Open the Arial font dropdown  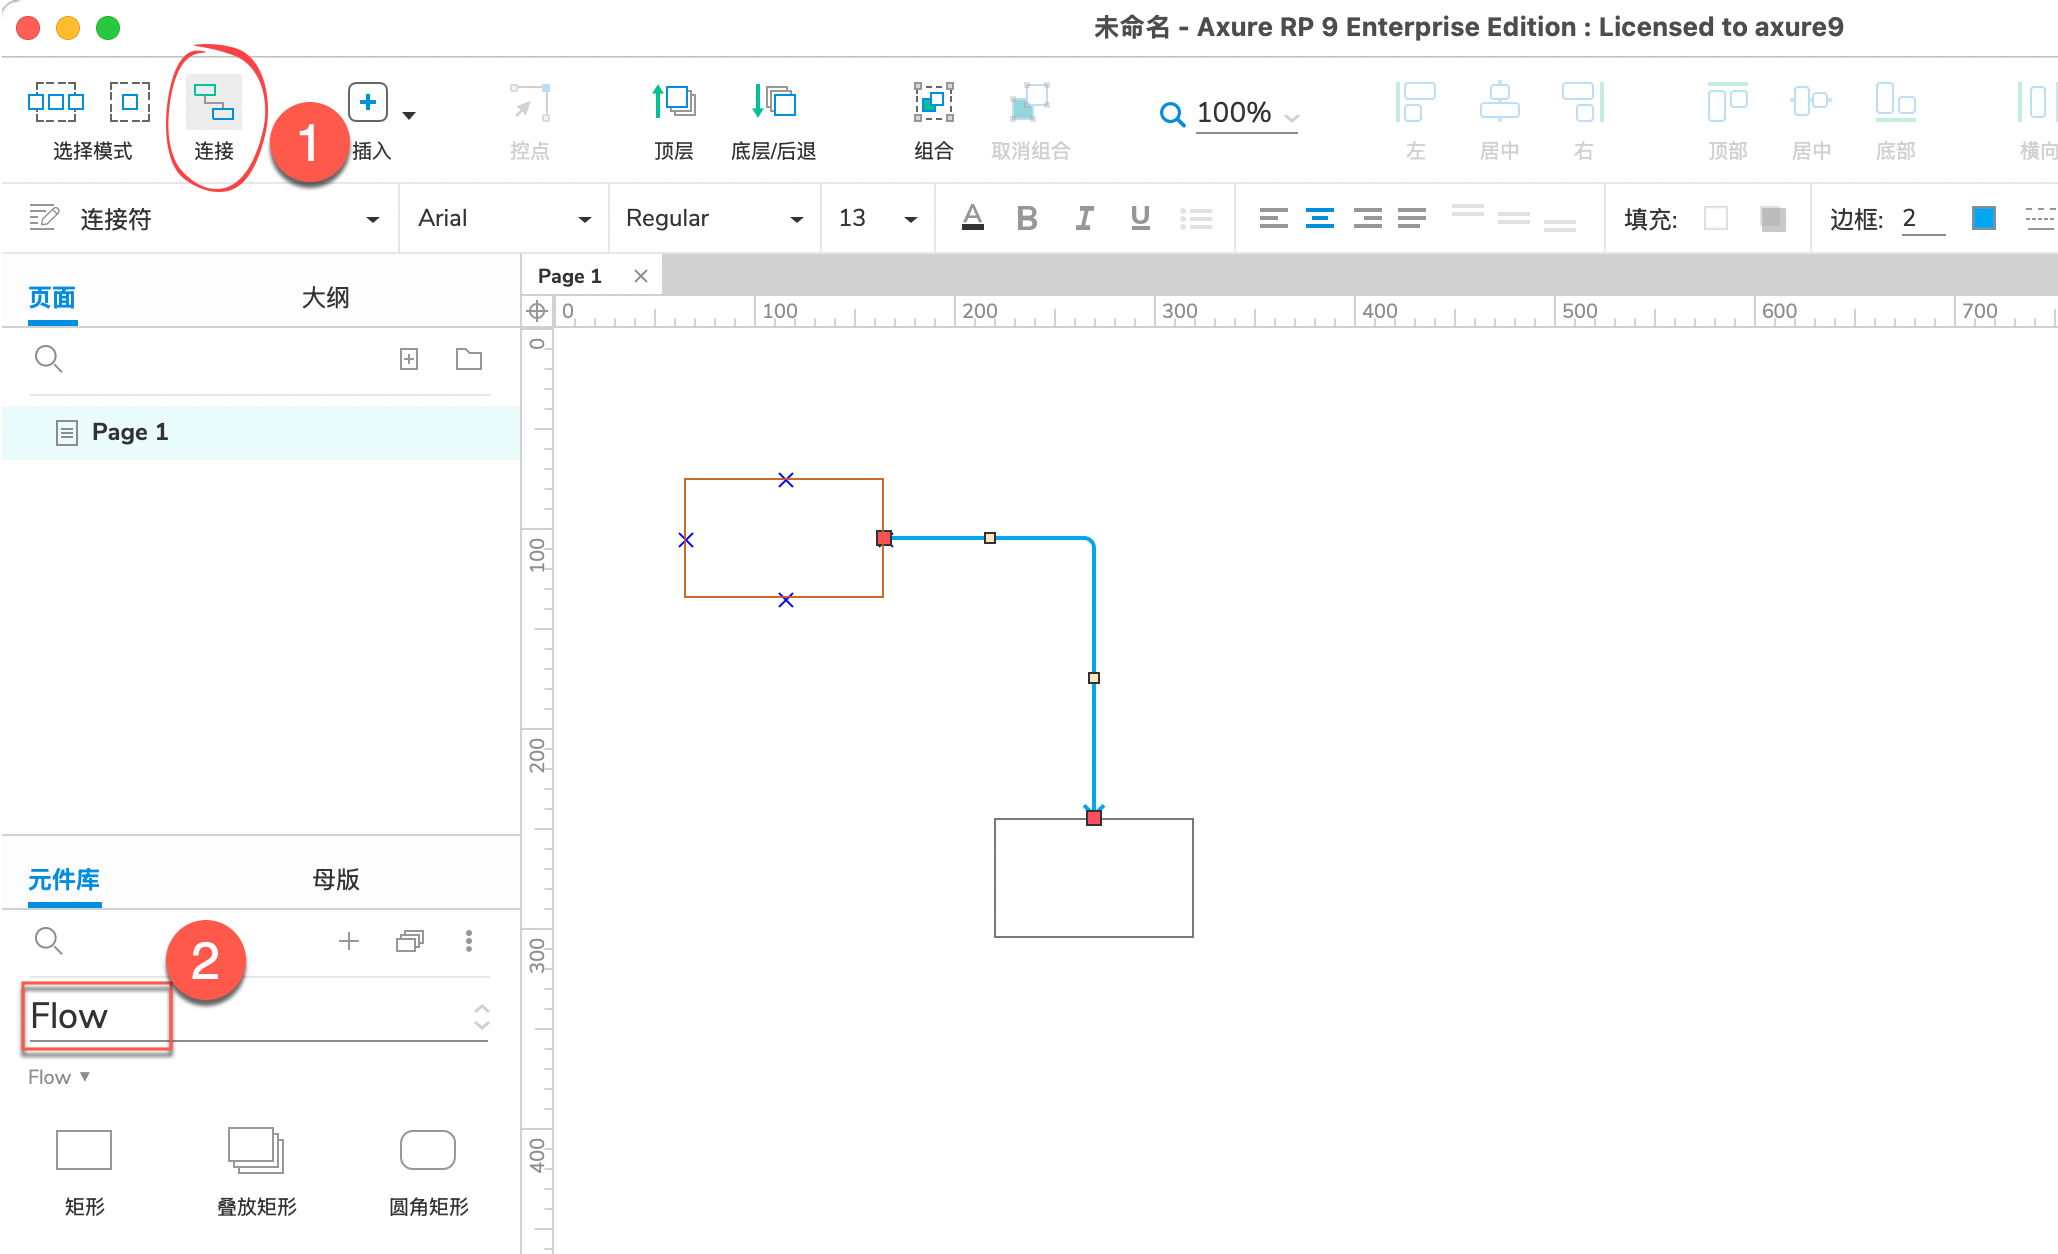tap(585, 219)
